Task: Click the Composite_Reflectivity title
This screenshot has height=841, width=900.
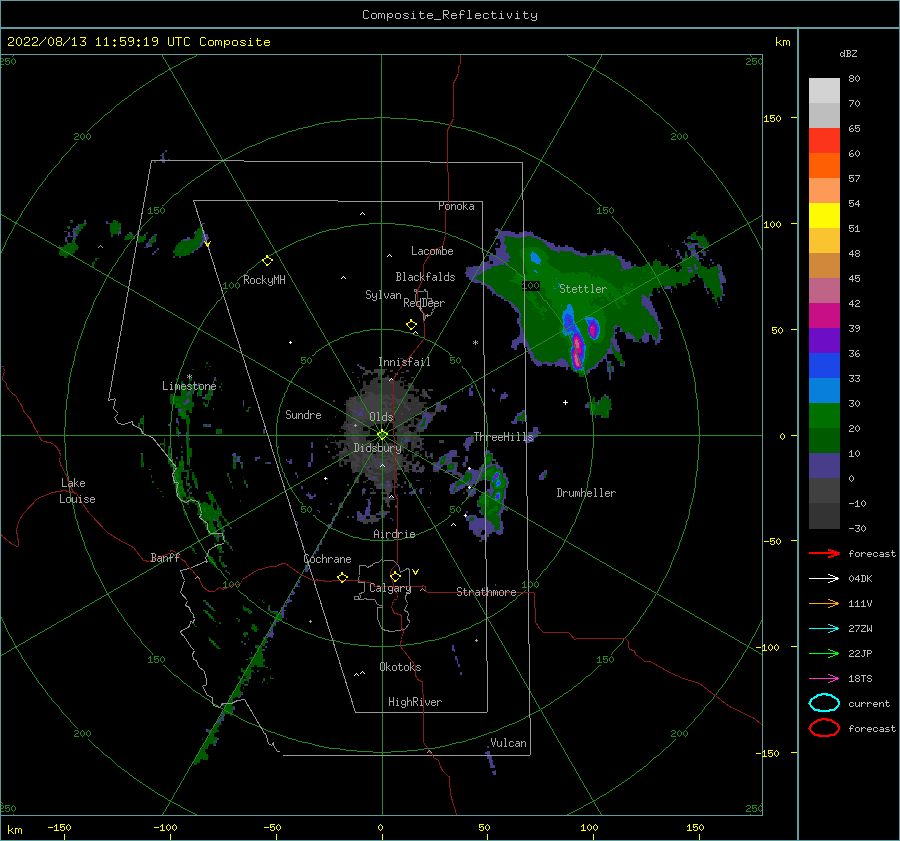Action: 450,15
